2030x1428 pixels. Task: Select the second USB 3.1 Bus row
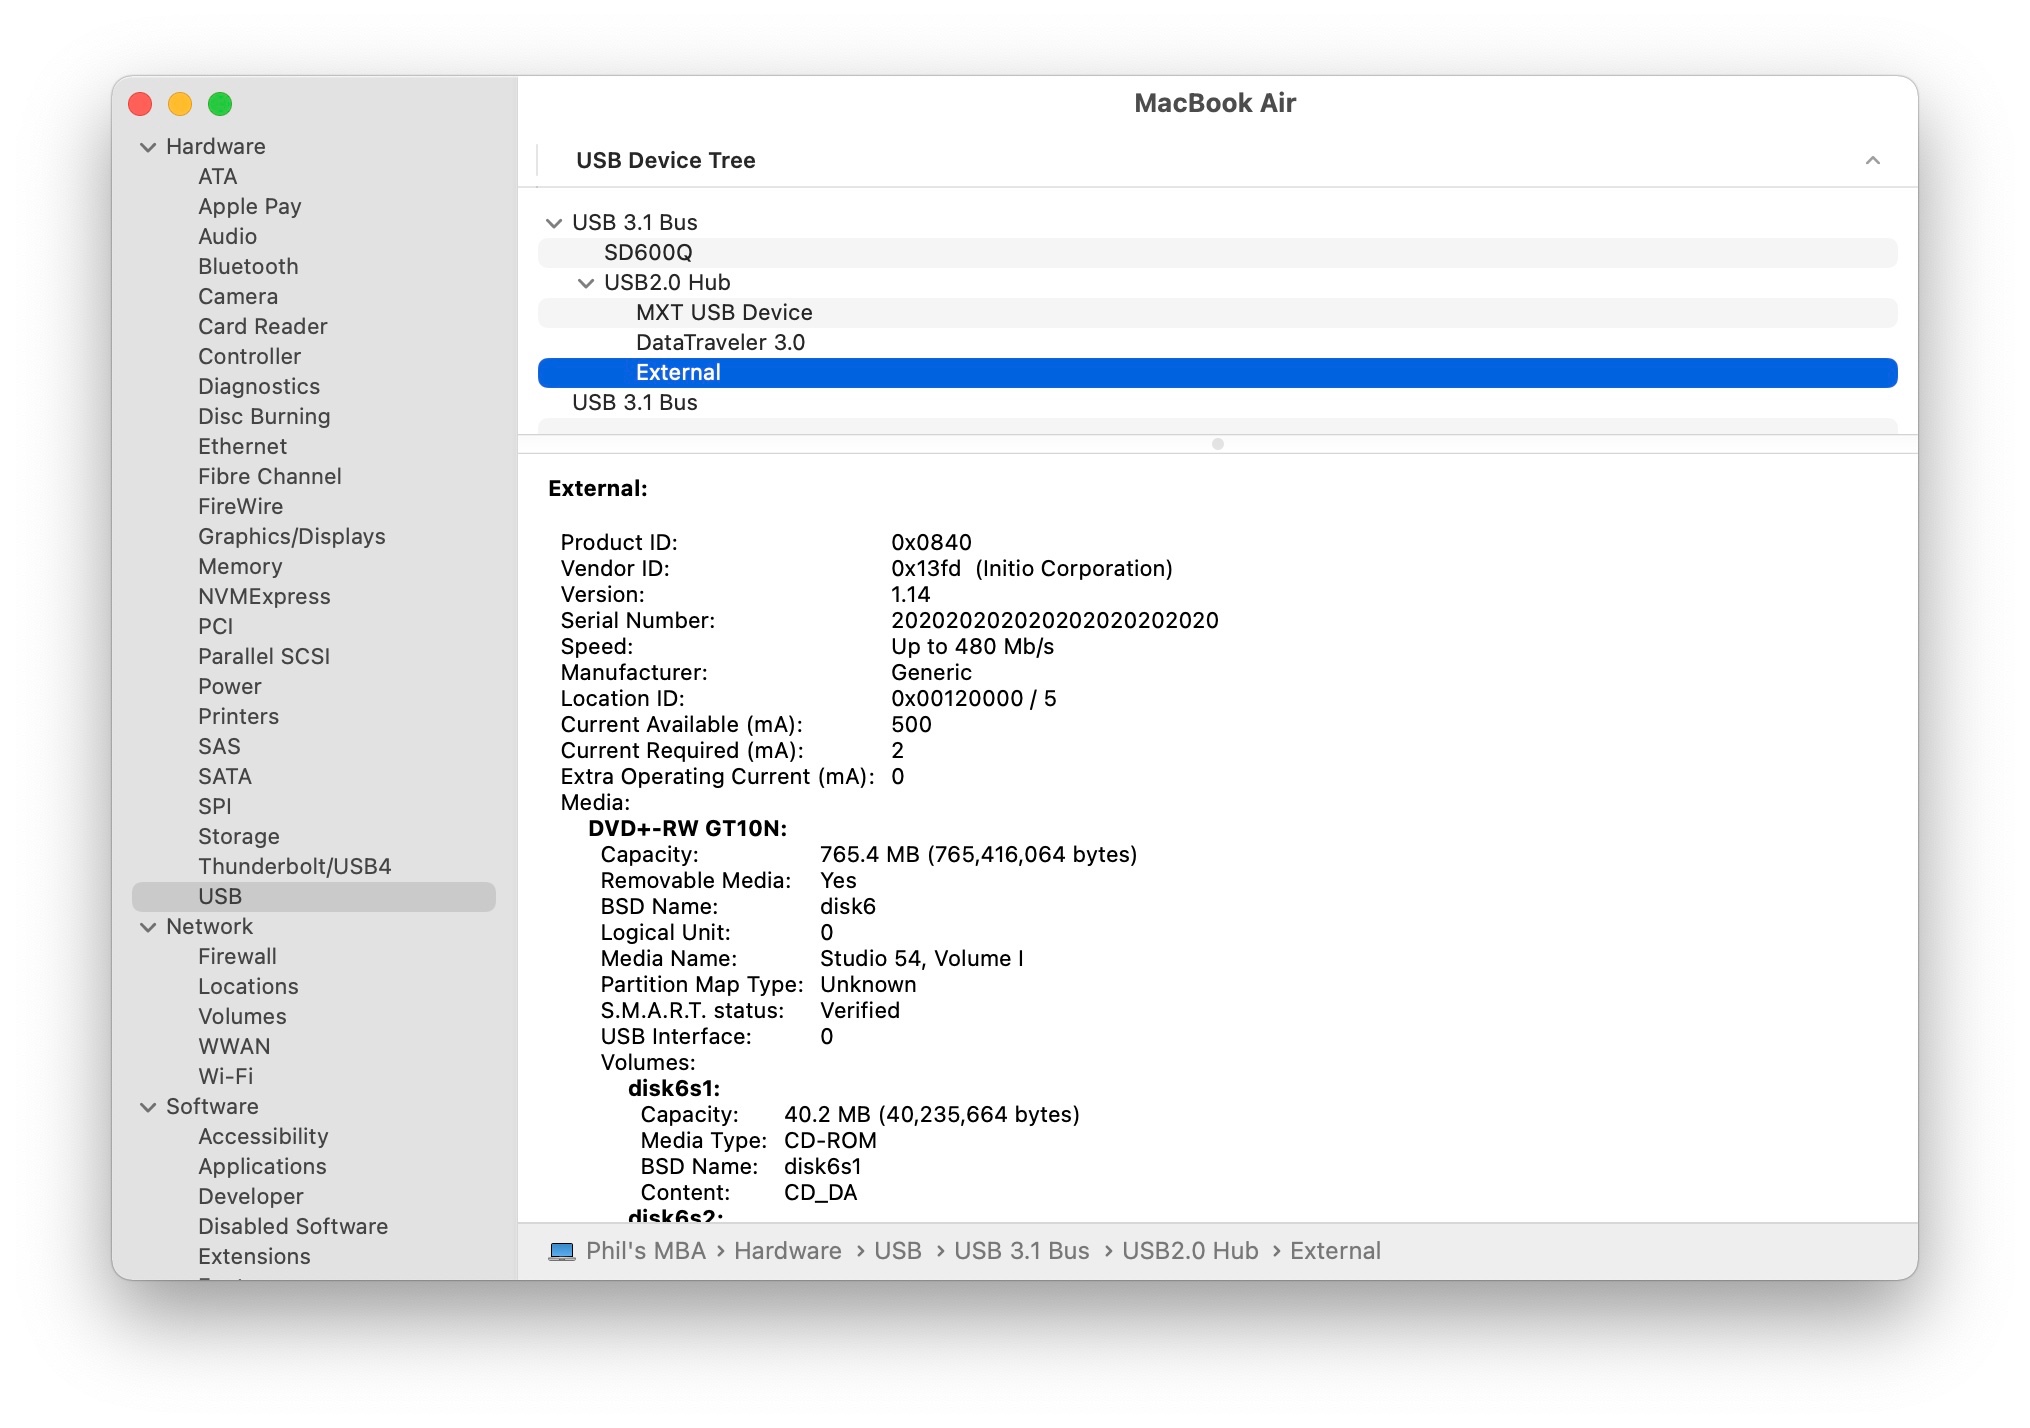click(x=634, y=403)
